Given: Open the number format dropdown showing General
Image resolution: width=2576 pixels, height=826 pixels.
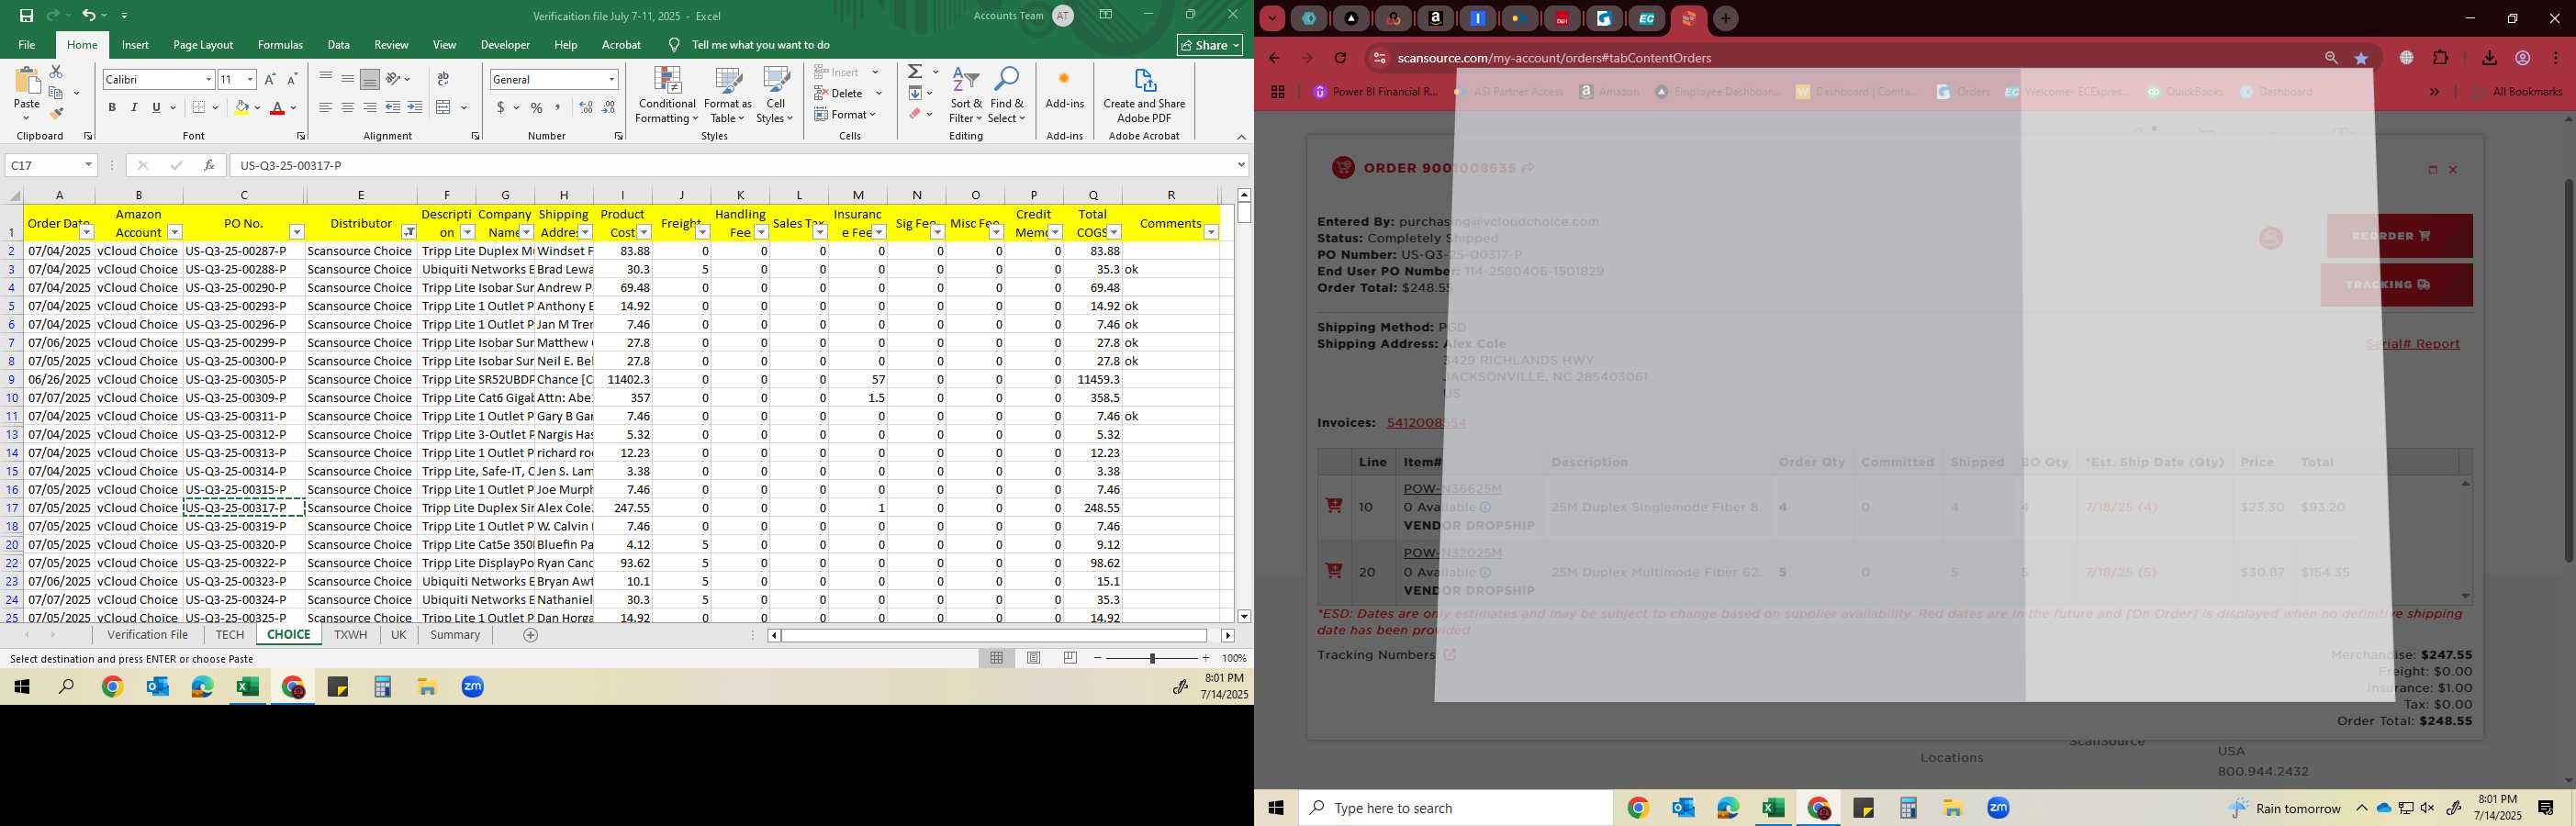Looking at the screenshot, I should point(611,79).
